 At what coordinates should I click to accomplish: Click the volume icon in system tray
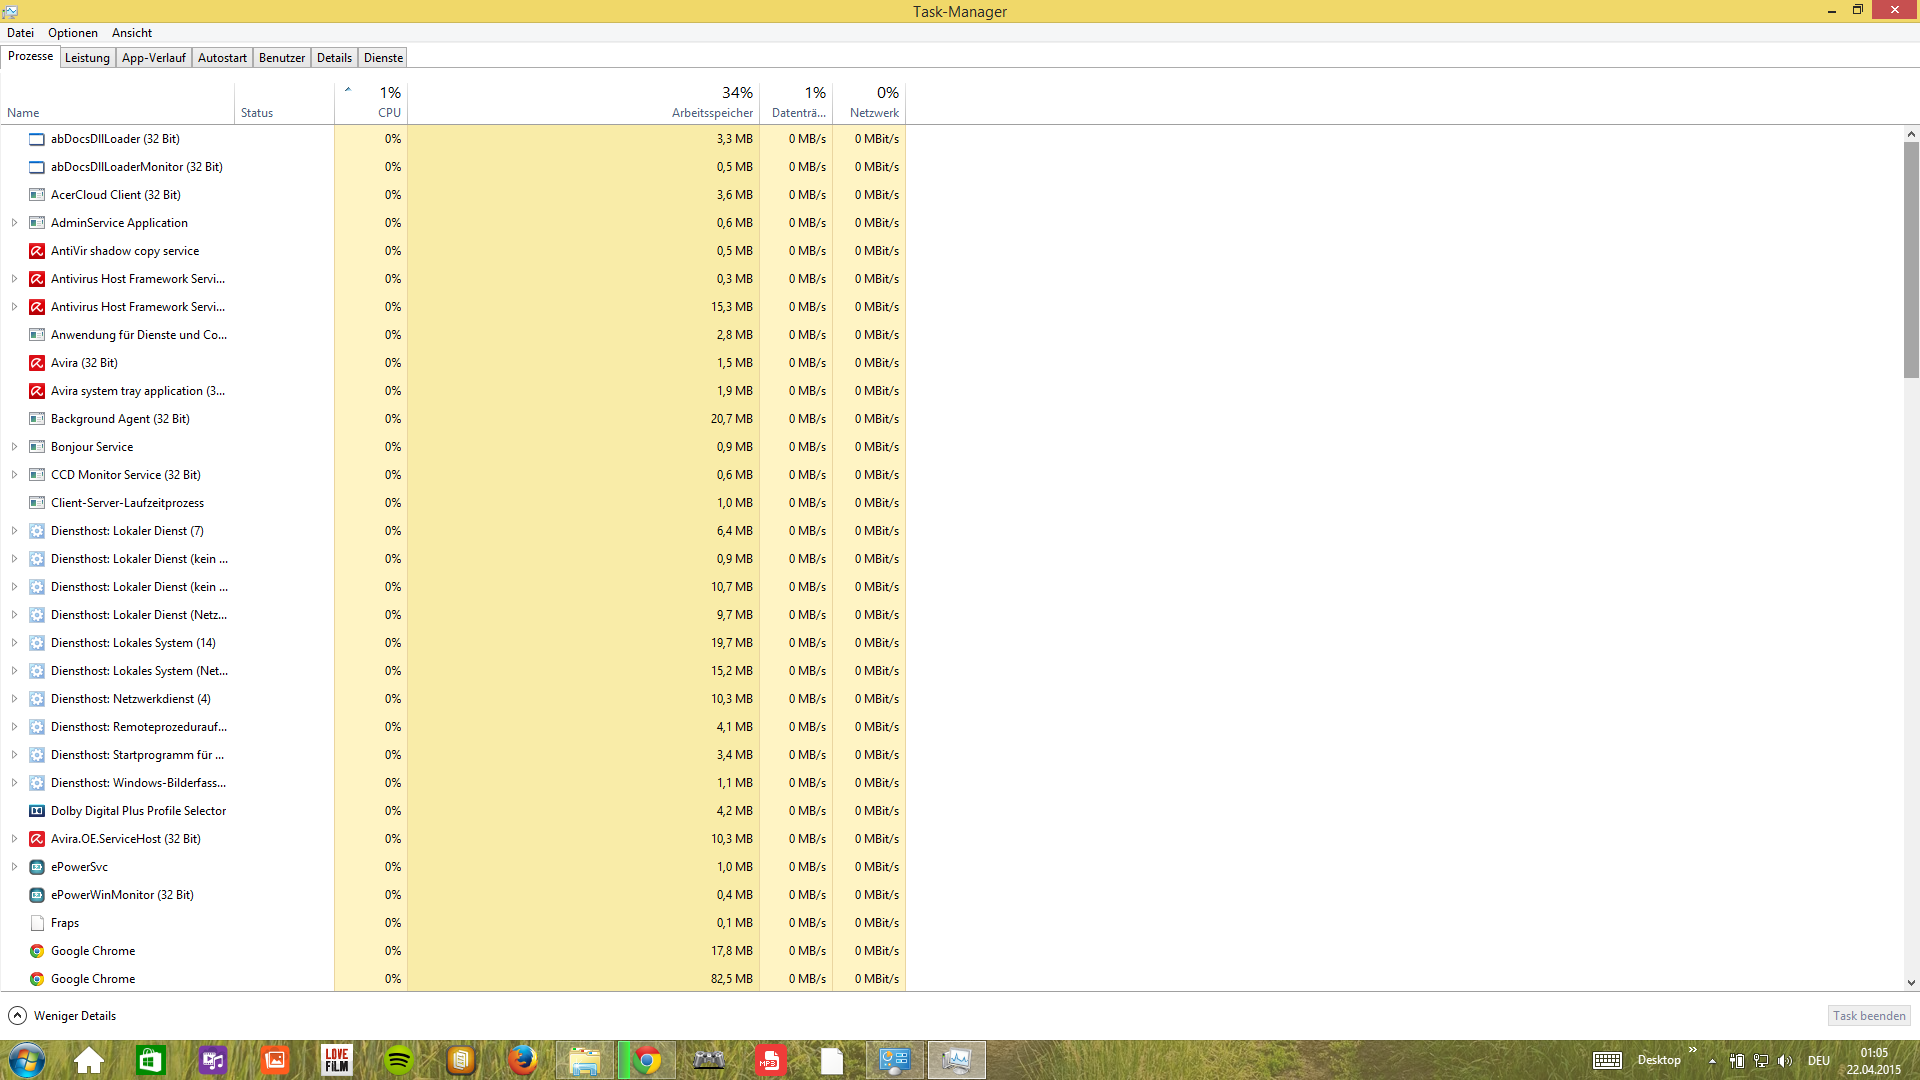click(x=1785, y=1061)
